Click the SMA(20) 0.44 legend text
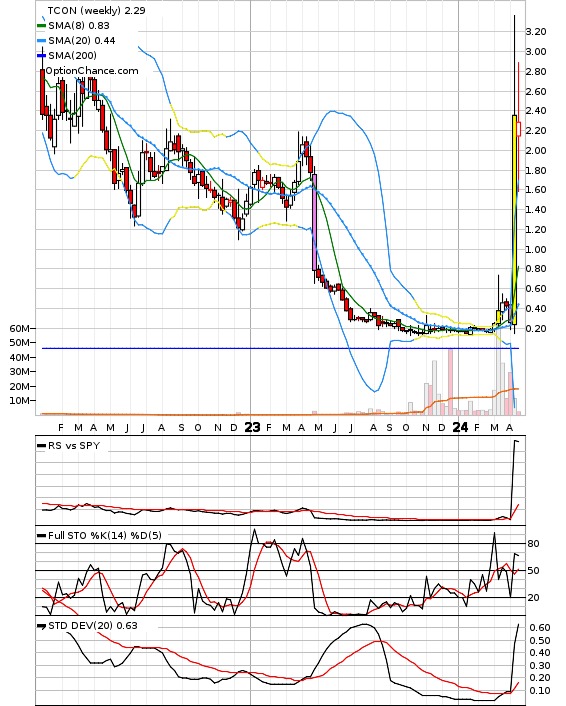This screenshot has width=566, height=706. [82, 41]
